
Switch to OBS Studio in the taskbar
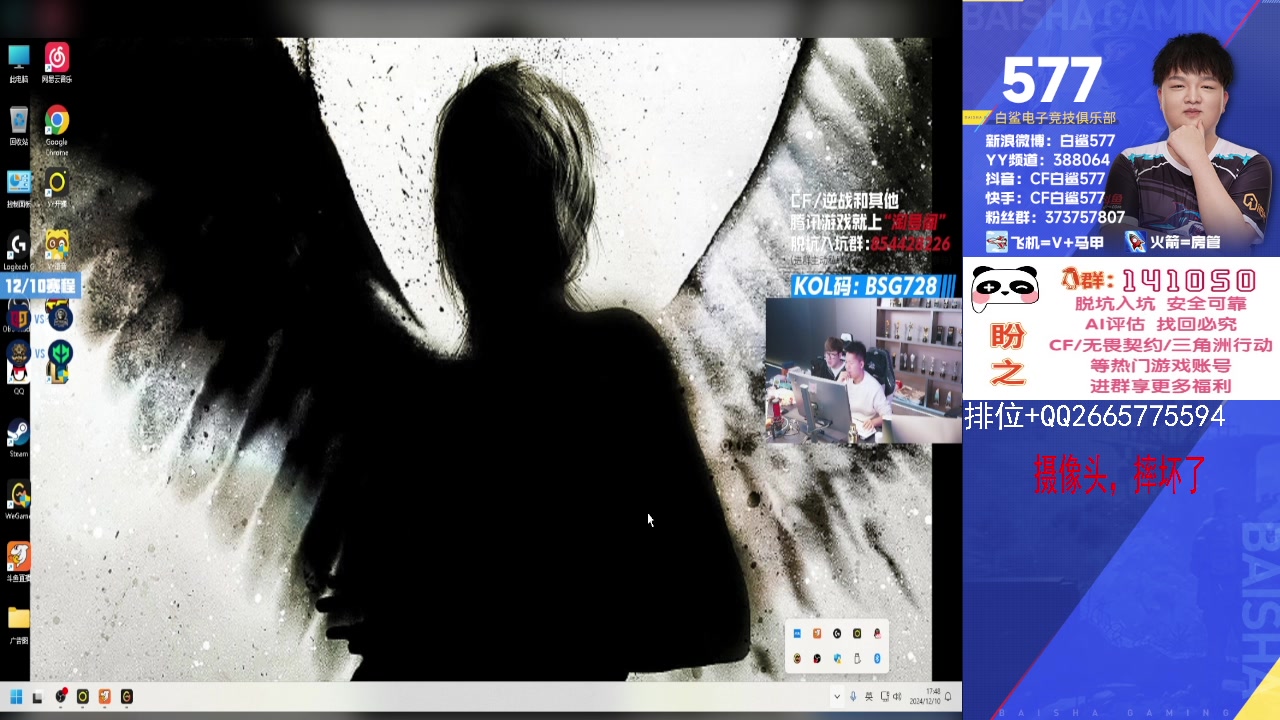point(61,696)
